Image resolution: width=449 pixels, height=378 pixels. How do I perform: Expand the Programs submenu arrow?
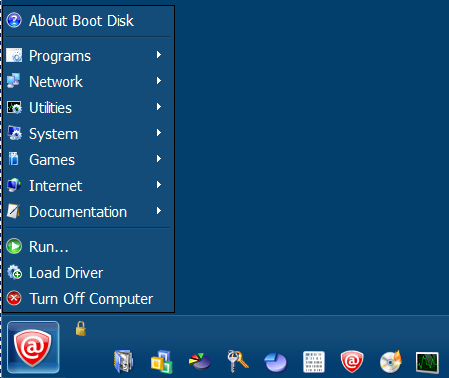click(x=159, y=55)
